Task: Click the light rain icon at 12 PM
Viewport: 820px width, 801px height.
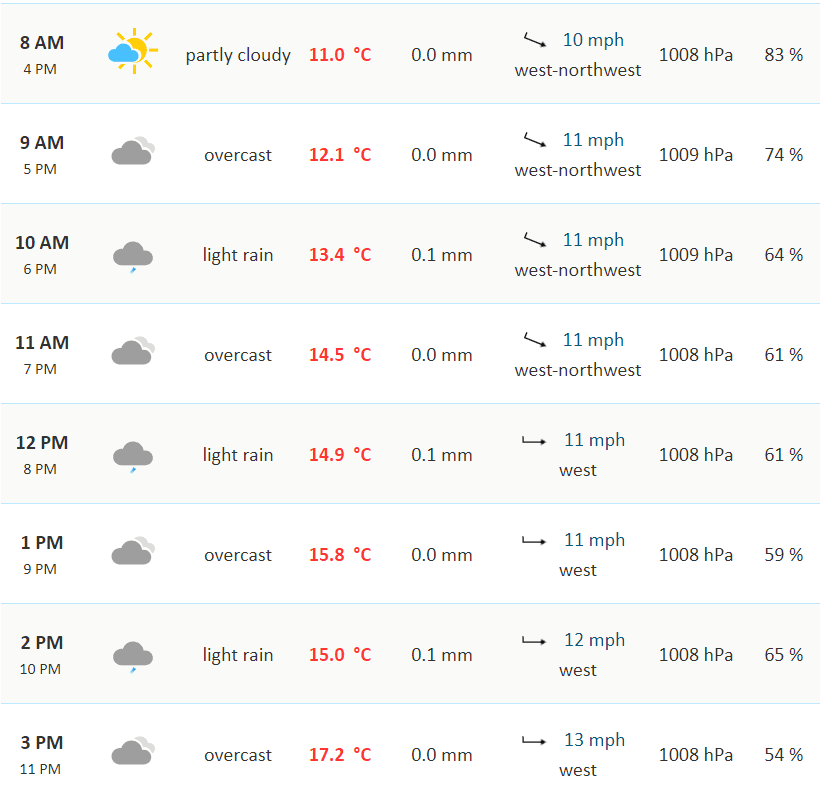Action: click(132, 456)
